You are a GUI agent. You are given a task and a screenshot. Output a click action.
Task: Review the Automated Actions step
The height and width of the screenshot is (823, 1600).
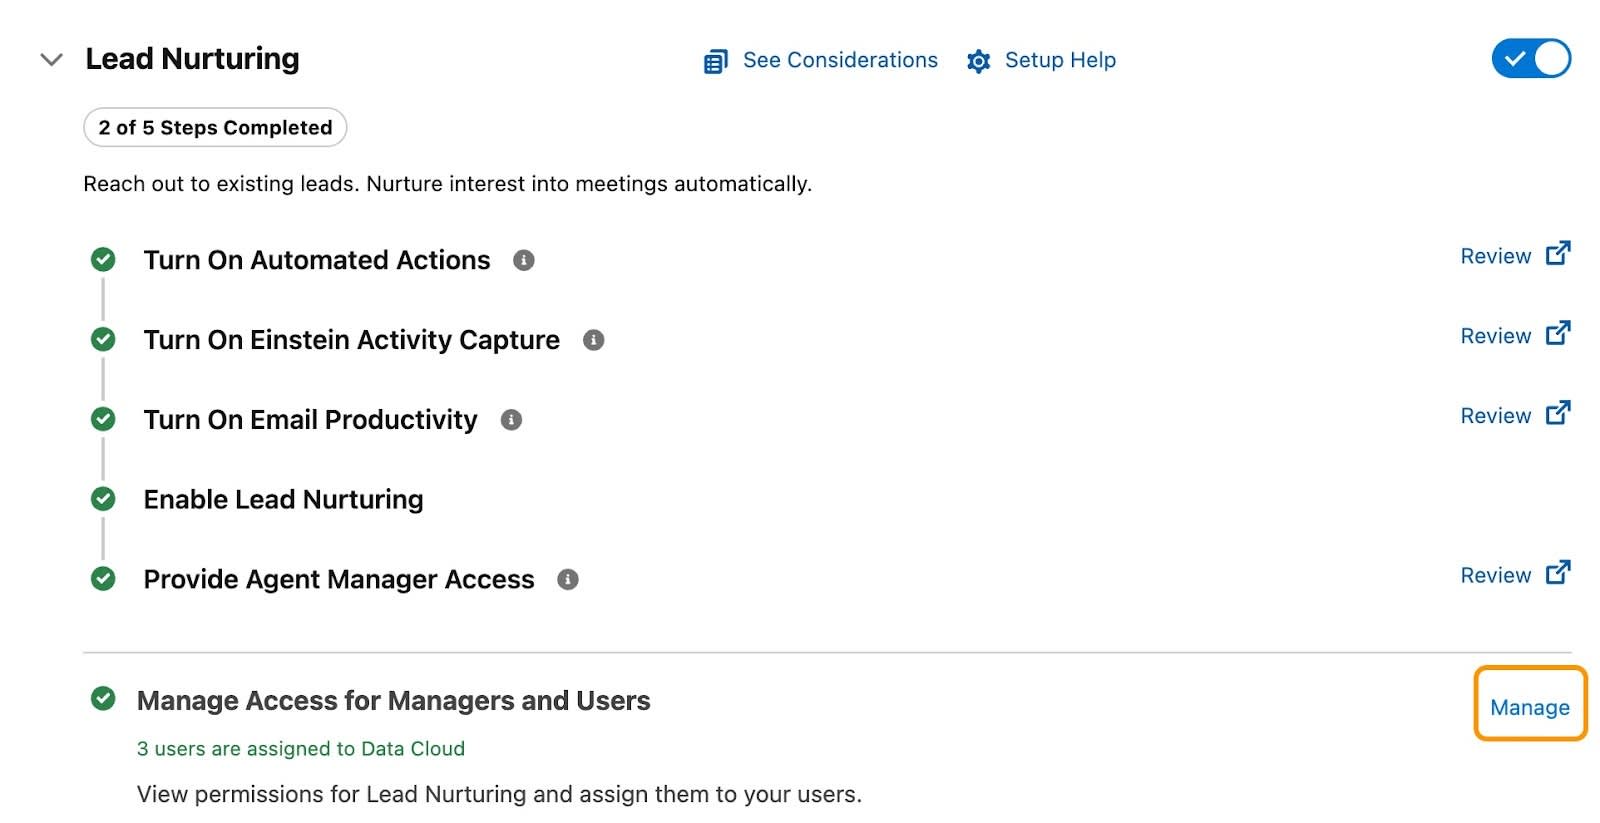click(x=1495, y=257)
